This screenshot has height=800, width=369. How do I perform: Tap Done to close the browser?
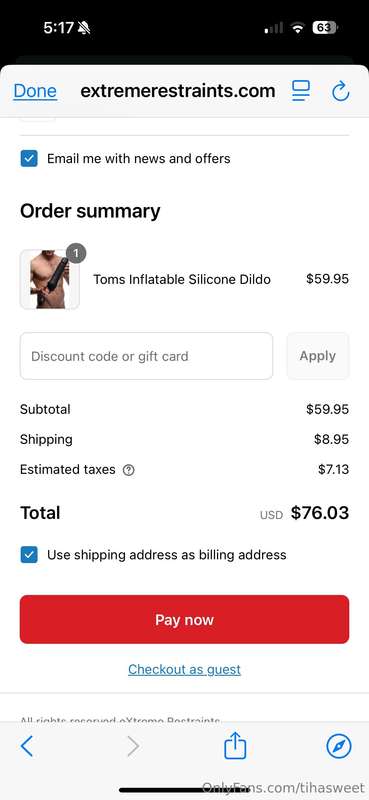coord(35,91)
